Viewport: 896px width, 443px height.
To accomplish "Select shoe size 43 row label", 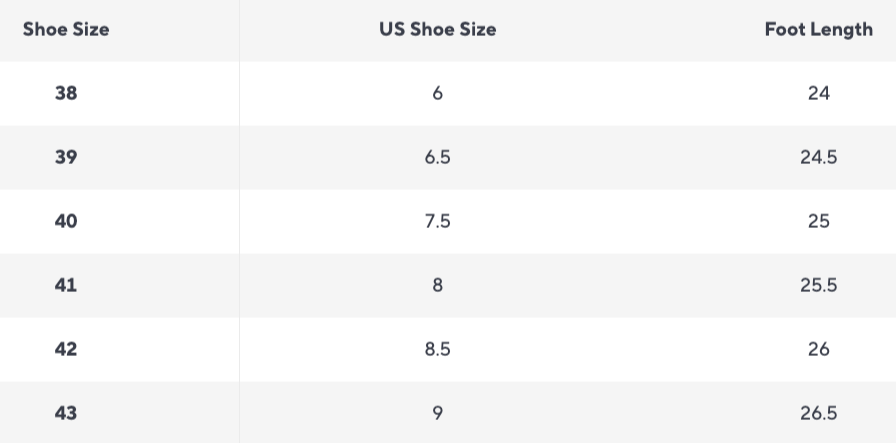I will coord(66,413).
